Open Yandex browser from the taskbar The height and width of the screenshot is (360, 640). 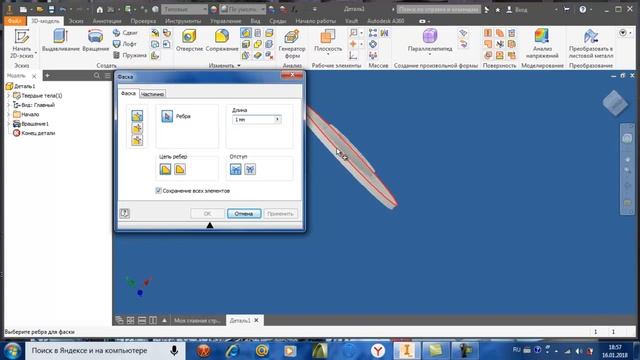(378, 350)
